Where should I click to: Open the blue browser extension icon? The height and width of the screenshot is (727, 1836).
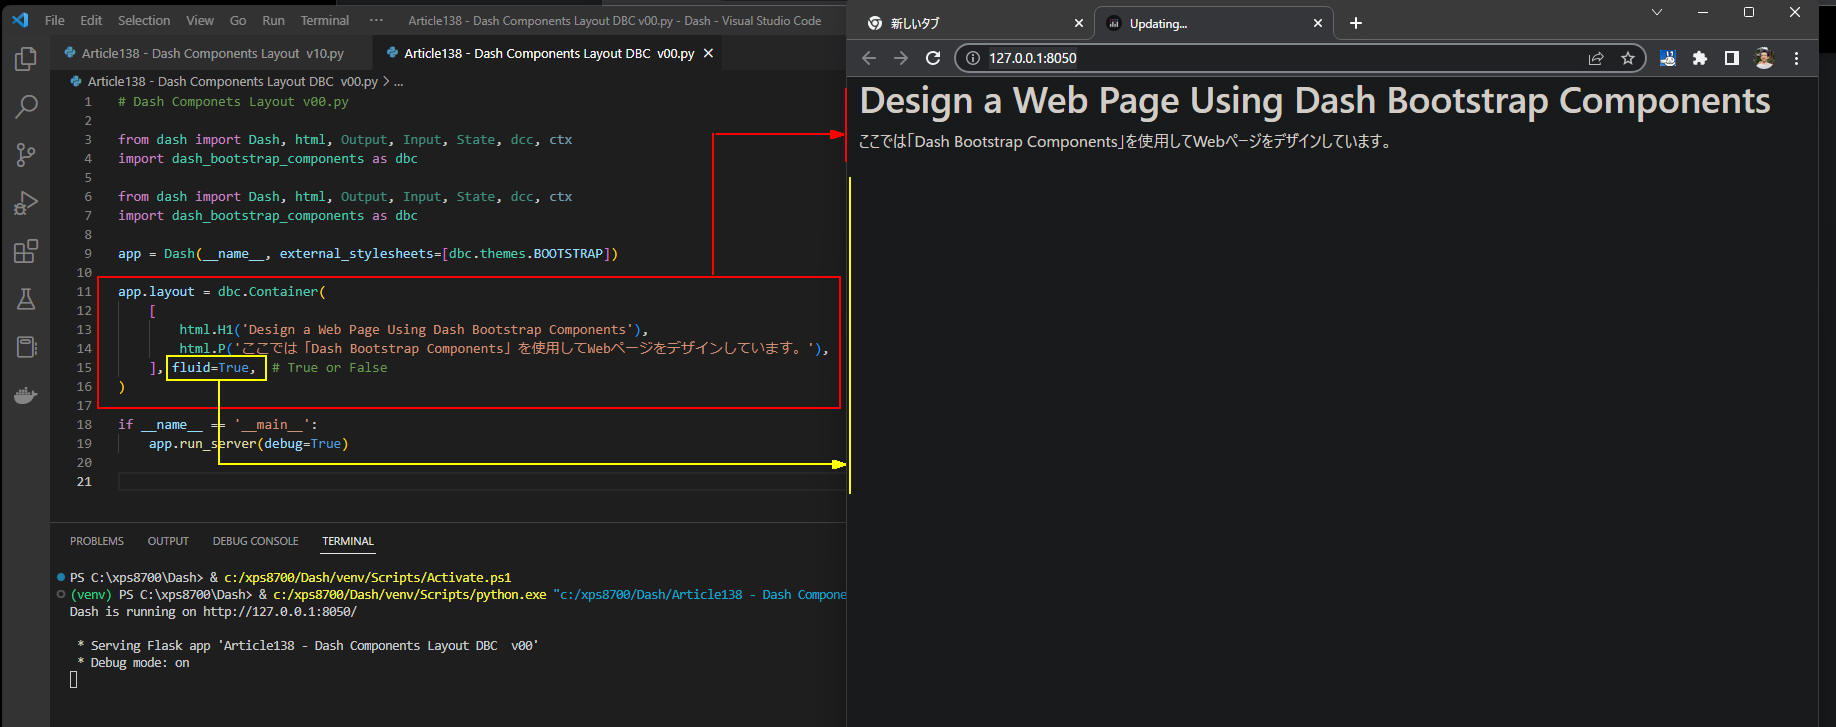[x=1667, y=58]
